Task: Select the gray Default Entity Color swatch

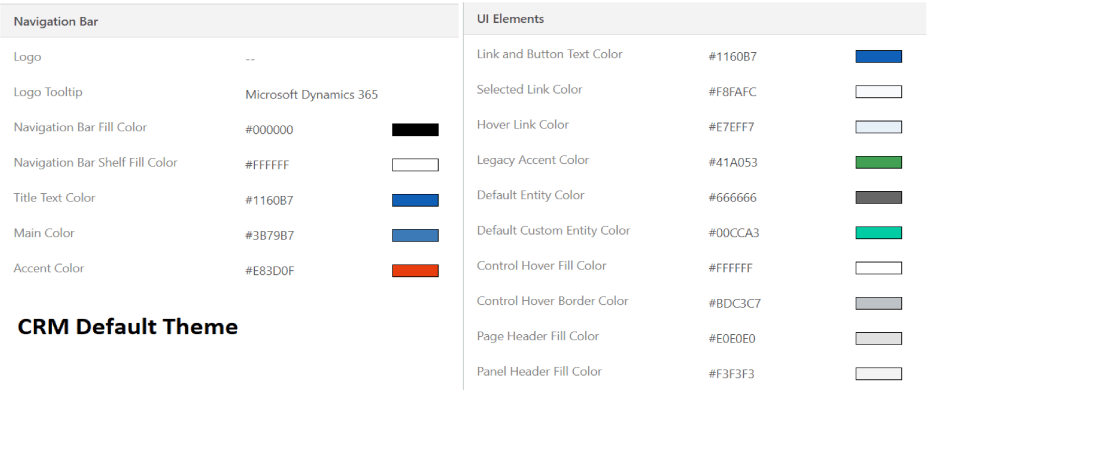Action: 878,197
